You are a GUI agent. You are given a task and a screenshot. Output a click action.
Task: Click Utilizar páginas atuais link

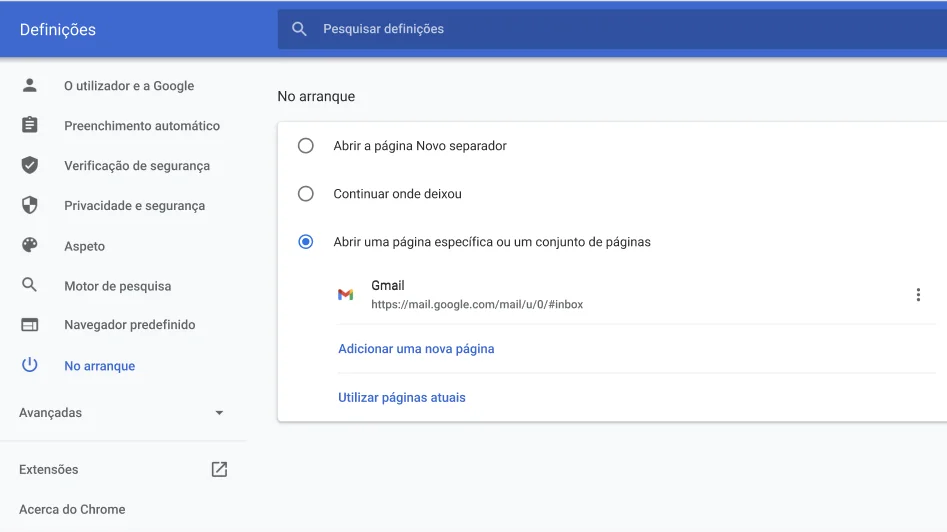tap(402, 397)
